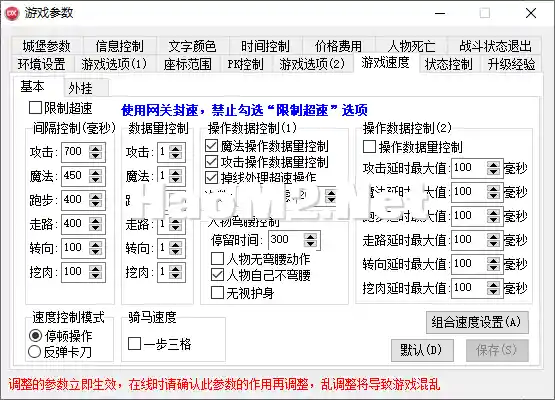Adjust the 走路 data amount spinner
The width and height of the screenshot is (555, 400).
tap(176, 224)
